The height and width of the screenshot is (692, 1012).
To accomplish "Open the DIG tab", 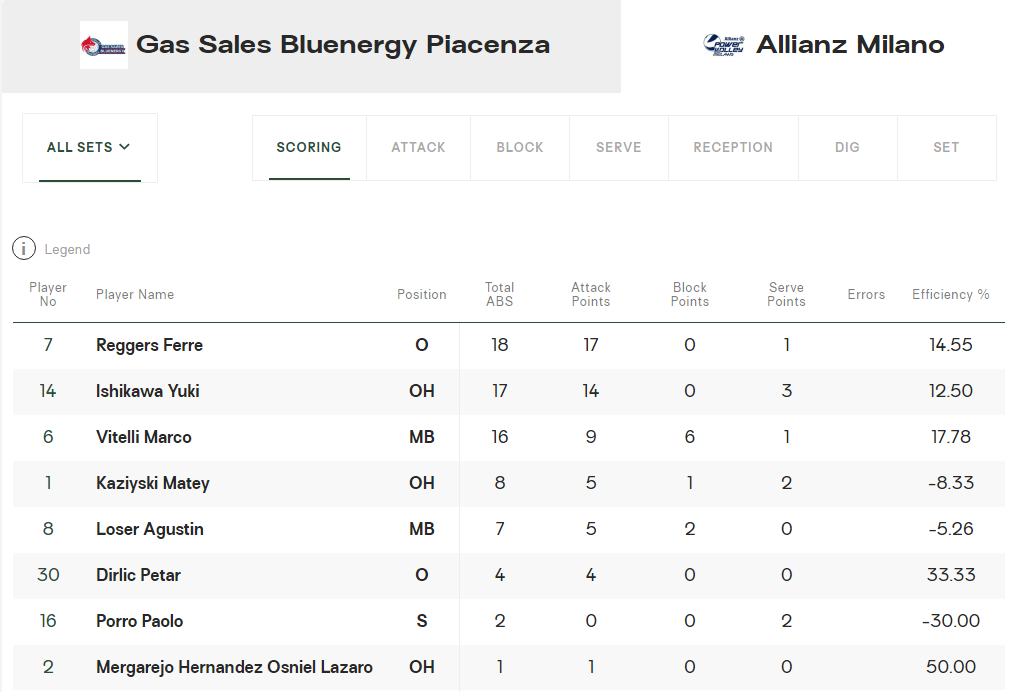I will click(x=847, y=148).
